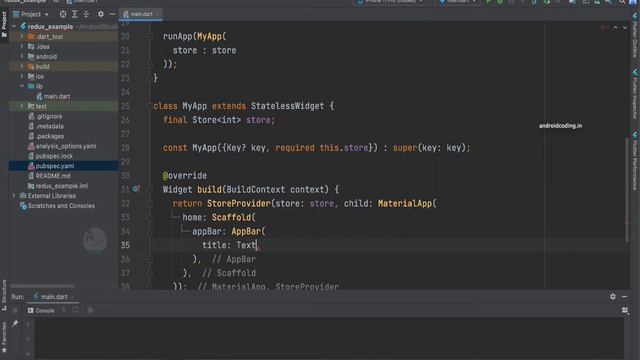Click the Open DevTools icon
This screenshot has height=360, width=640.
[x=90, y=310]
